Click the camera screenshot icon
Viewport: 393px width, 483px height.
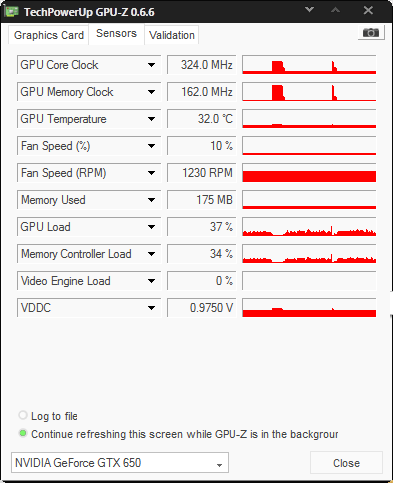click(x=371, y=33)
